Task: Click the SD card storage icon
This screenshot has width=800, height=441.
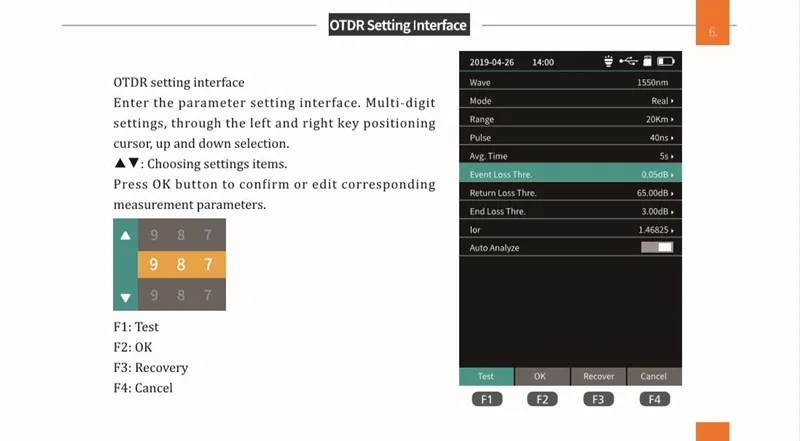Action: pos(647,61)
